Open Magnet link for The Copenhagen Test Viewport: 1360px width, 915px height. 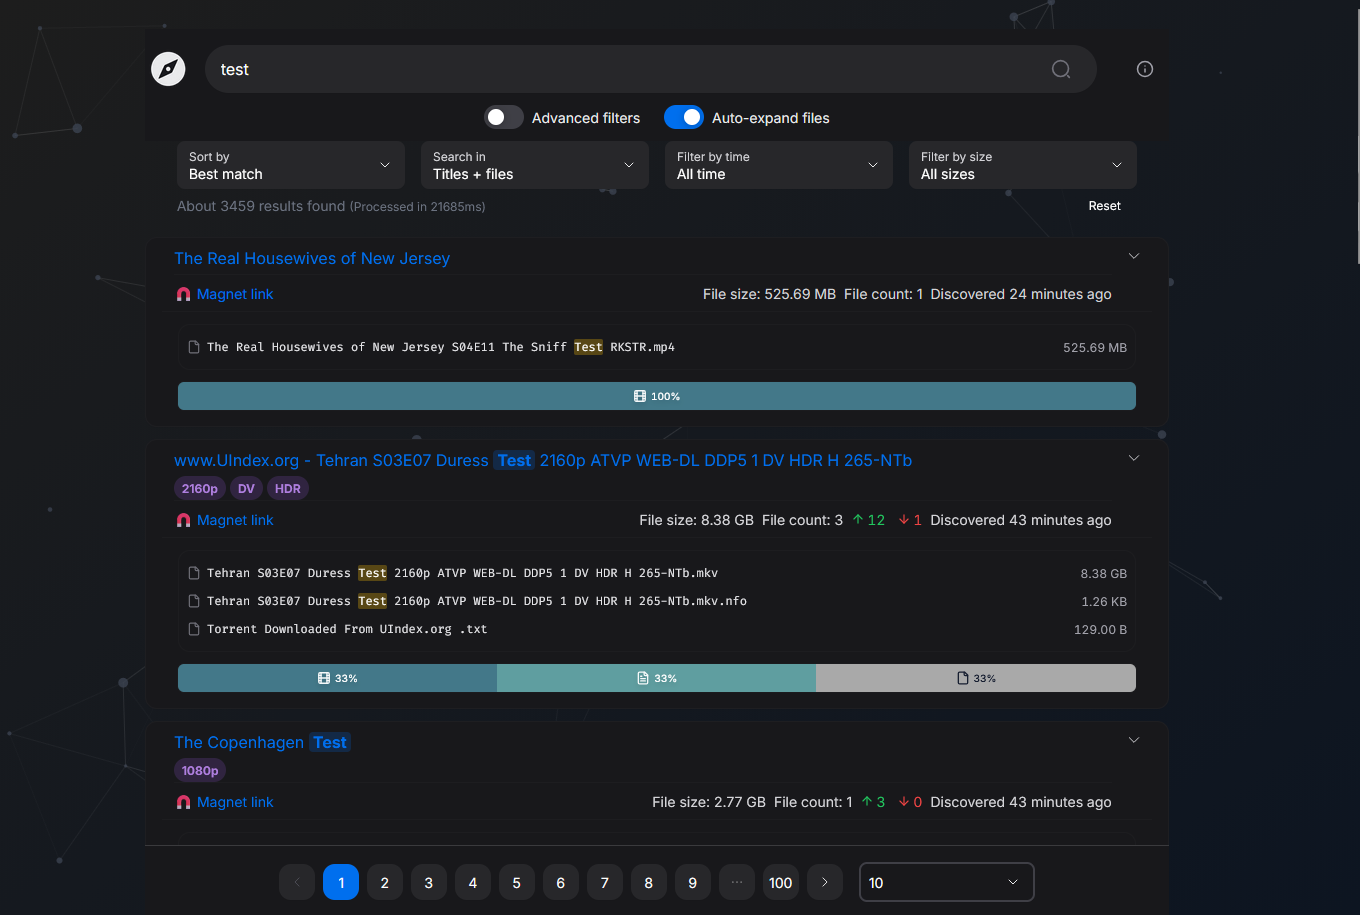tap(235, 802)
